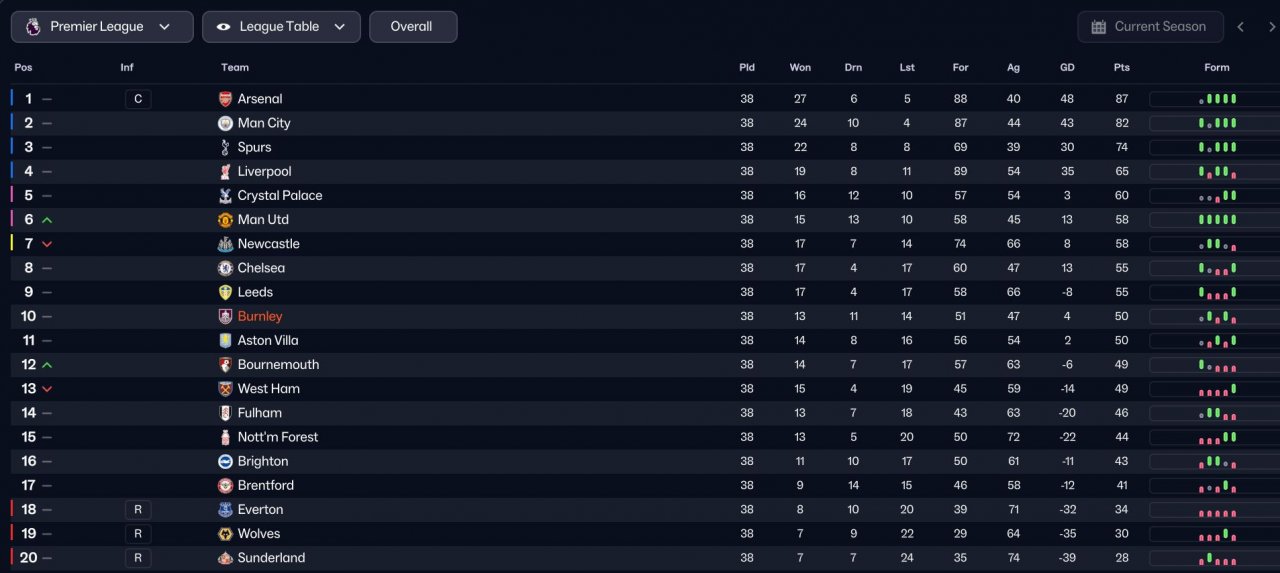Image resolution: width=1280 pixels, height=573 pixels.
Task: Click Arsenal's champion C info badge
Action: coord(138,99)
